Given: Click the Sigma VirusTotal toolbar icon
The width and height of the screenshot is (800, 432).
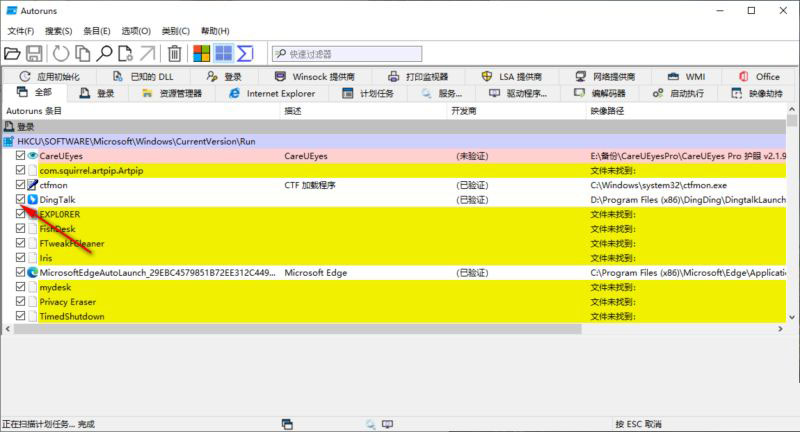Looking at the screenshot, I should pos(245,54).
